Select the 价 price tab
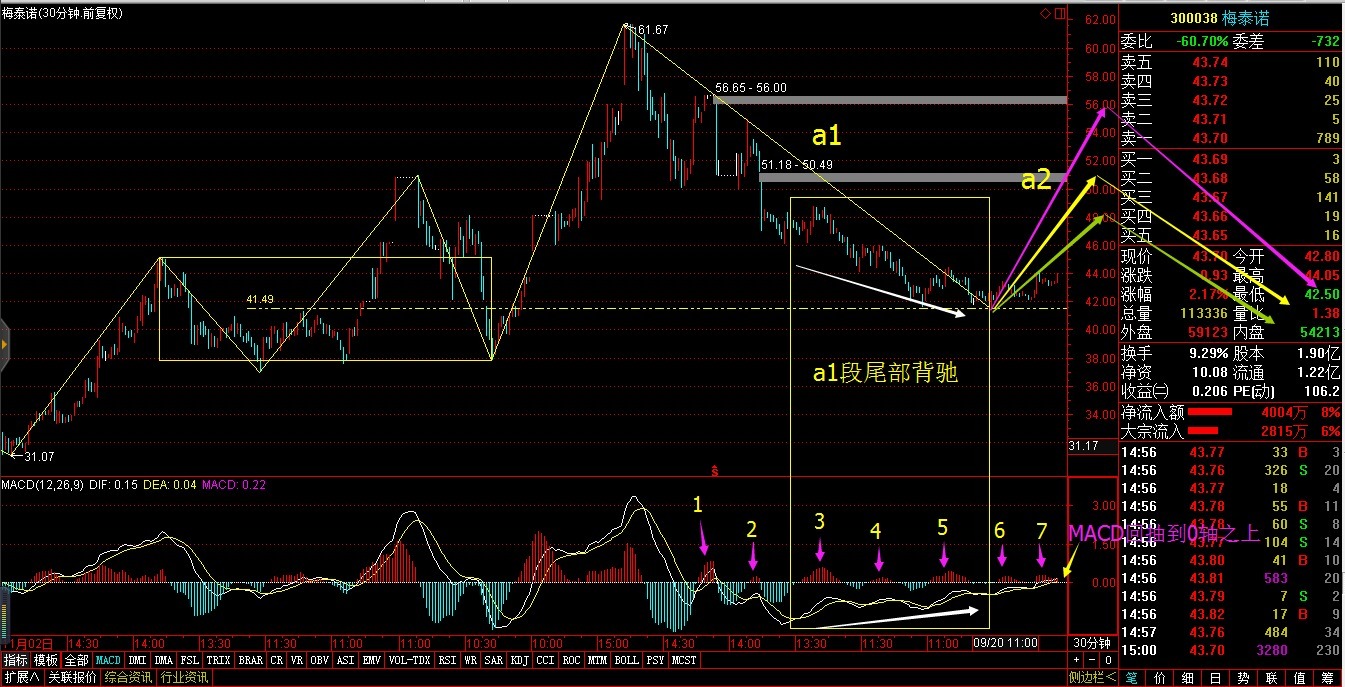The height and width of the screenshot is (687, 1345). pos(1160,677)
